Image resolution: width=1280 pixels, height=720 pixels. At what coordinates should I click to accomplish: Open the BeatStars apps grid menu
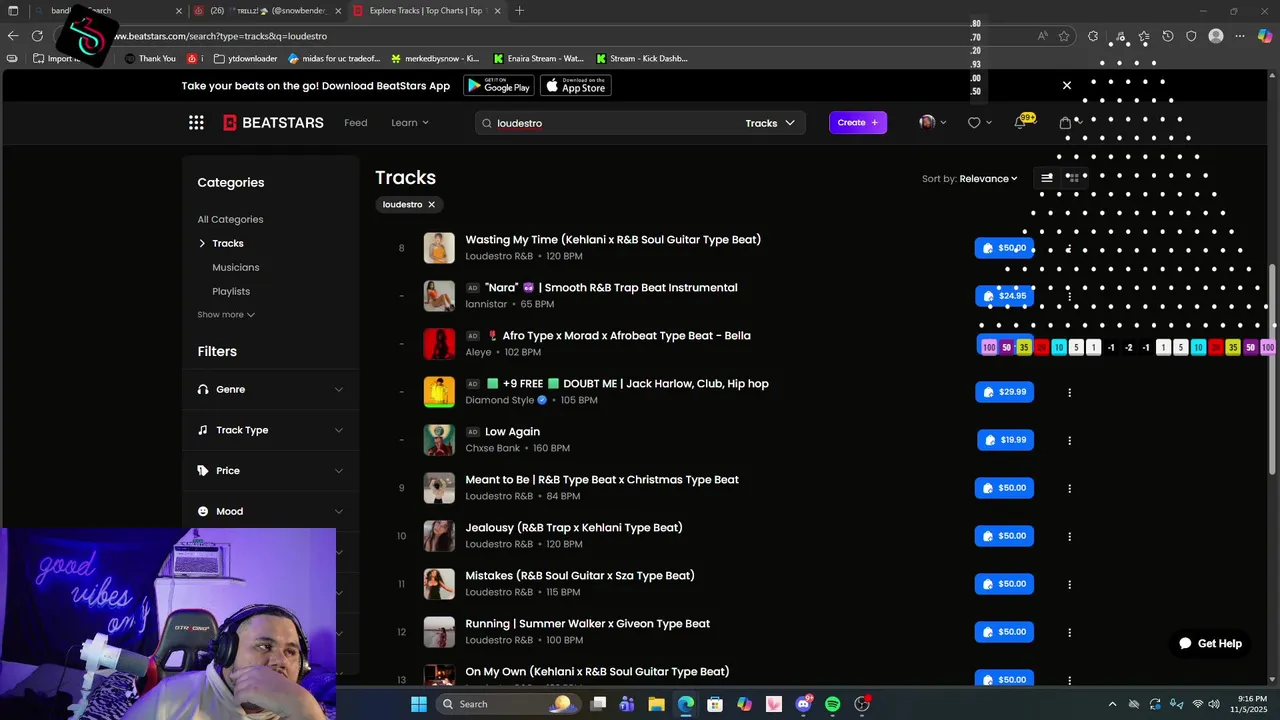[196, 122]
